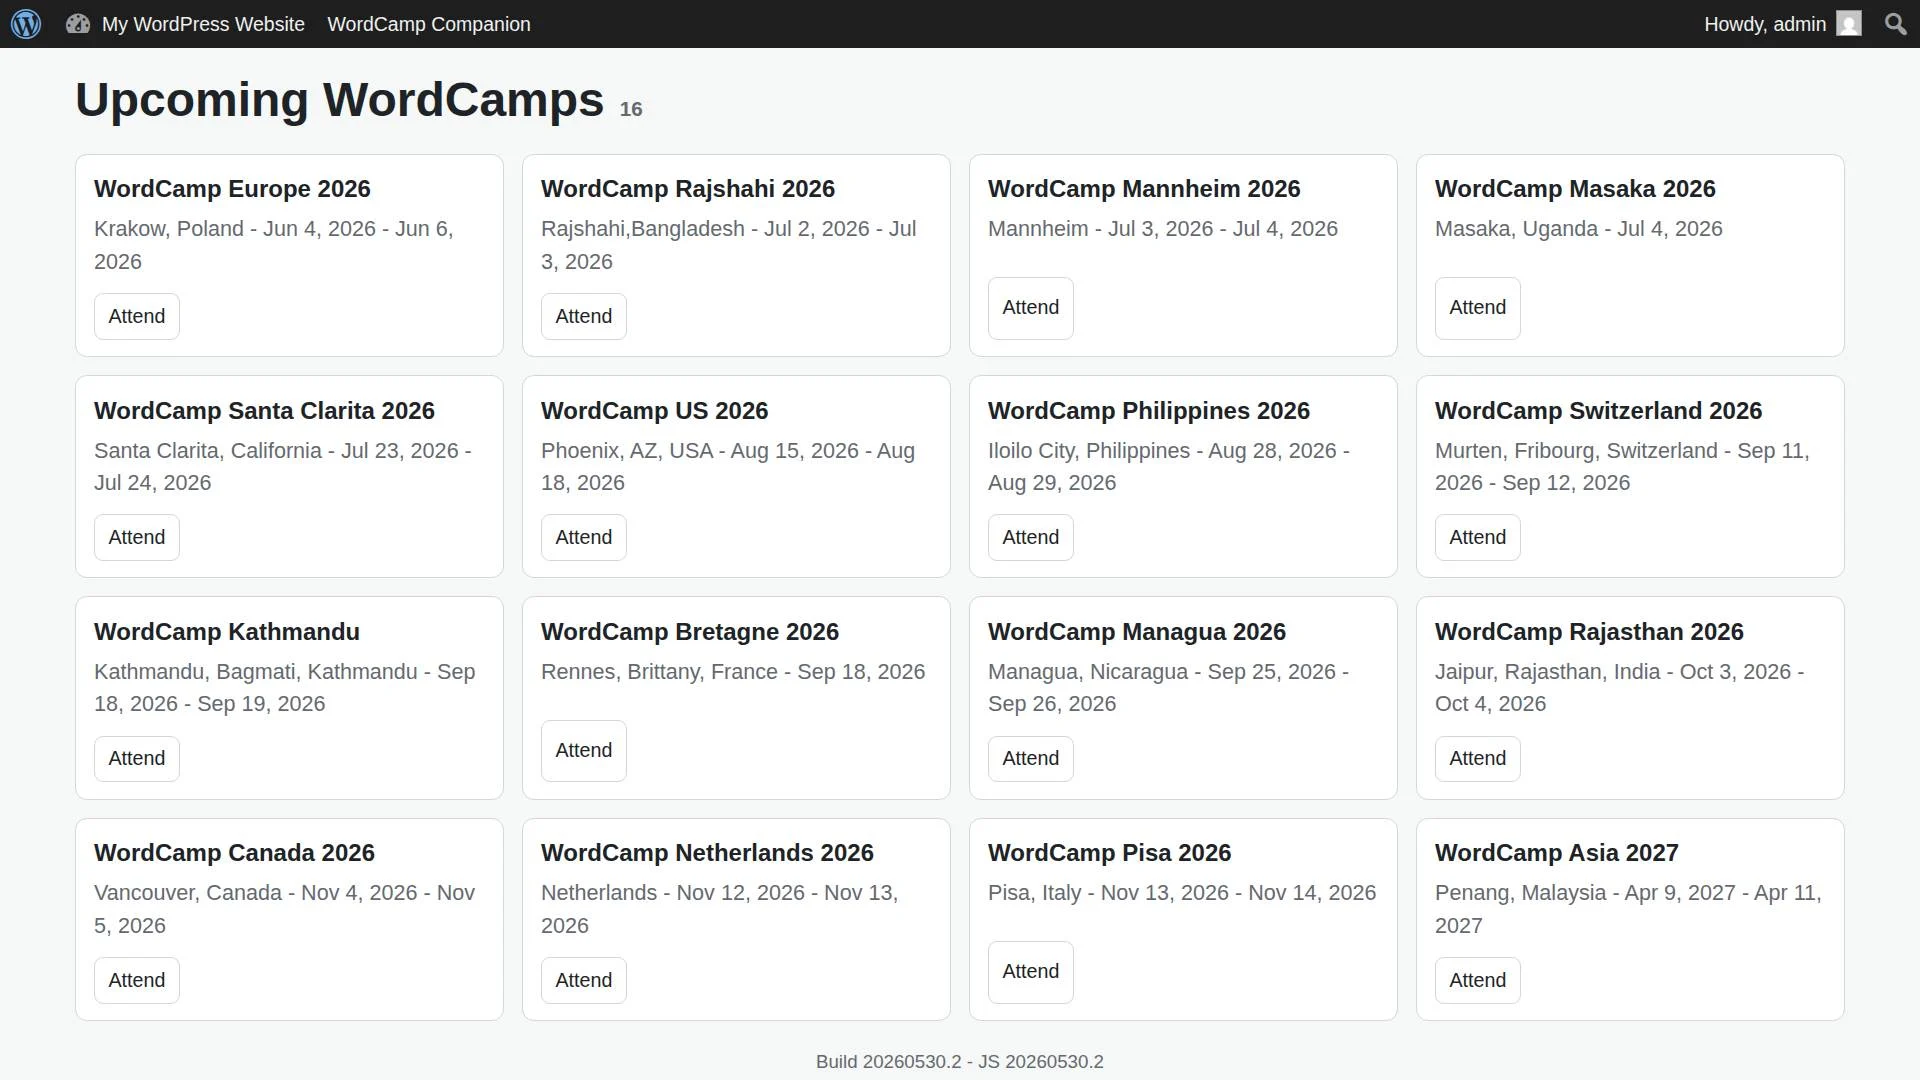The image size is (1920, 1080).
Task: Open the WordPress logo menu
Action: [26, 24]
